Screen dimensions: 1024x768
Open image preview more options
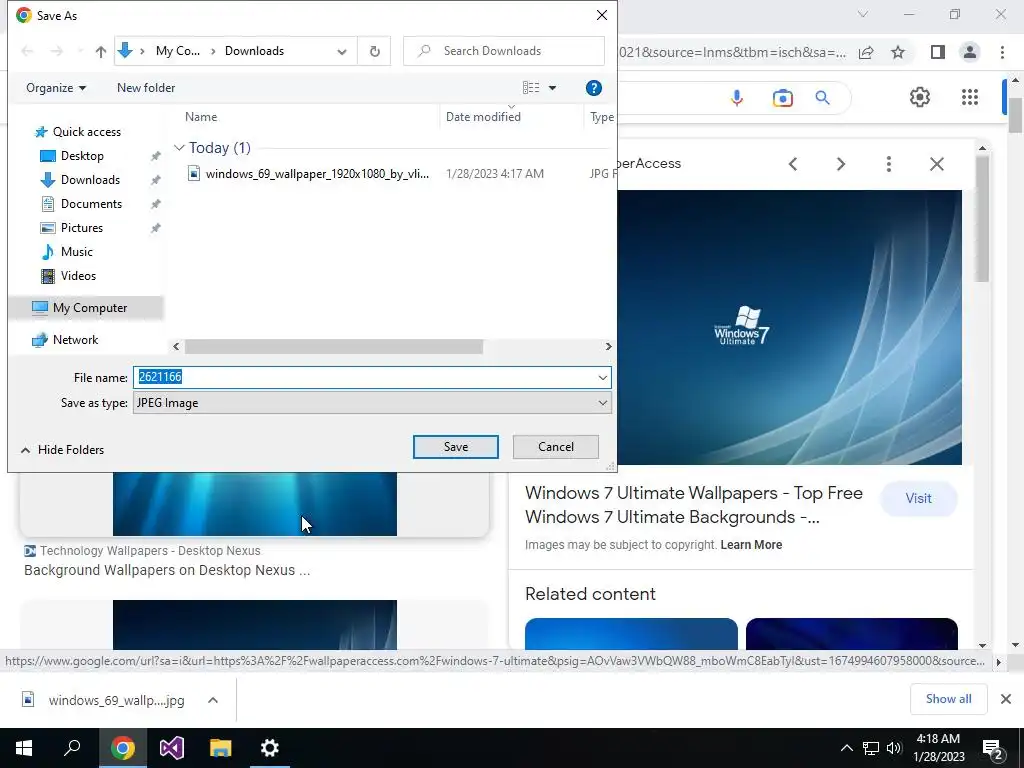point(888,164)
